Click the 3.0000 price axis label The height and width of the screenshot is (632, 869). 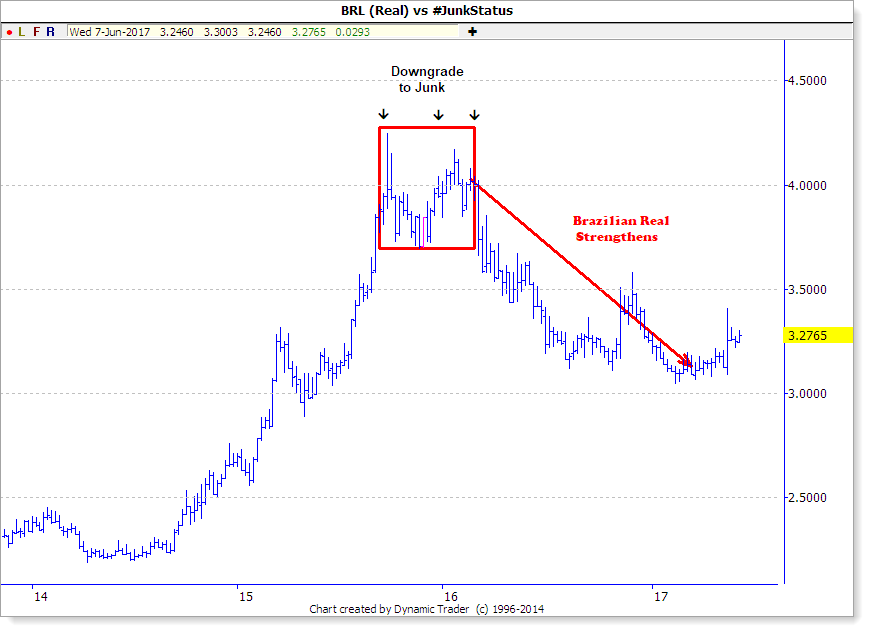[x=807, y=394]
